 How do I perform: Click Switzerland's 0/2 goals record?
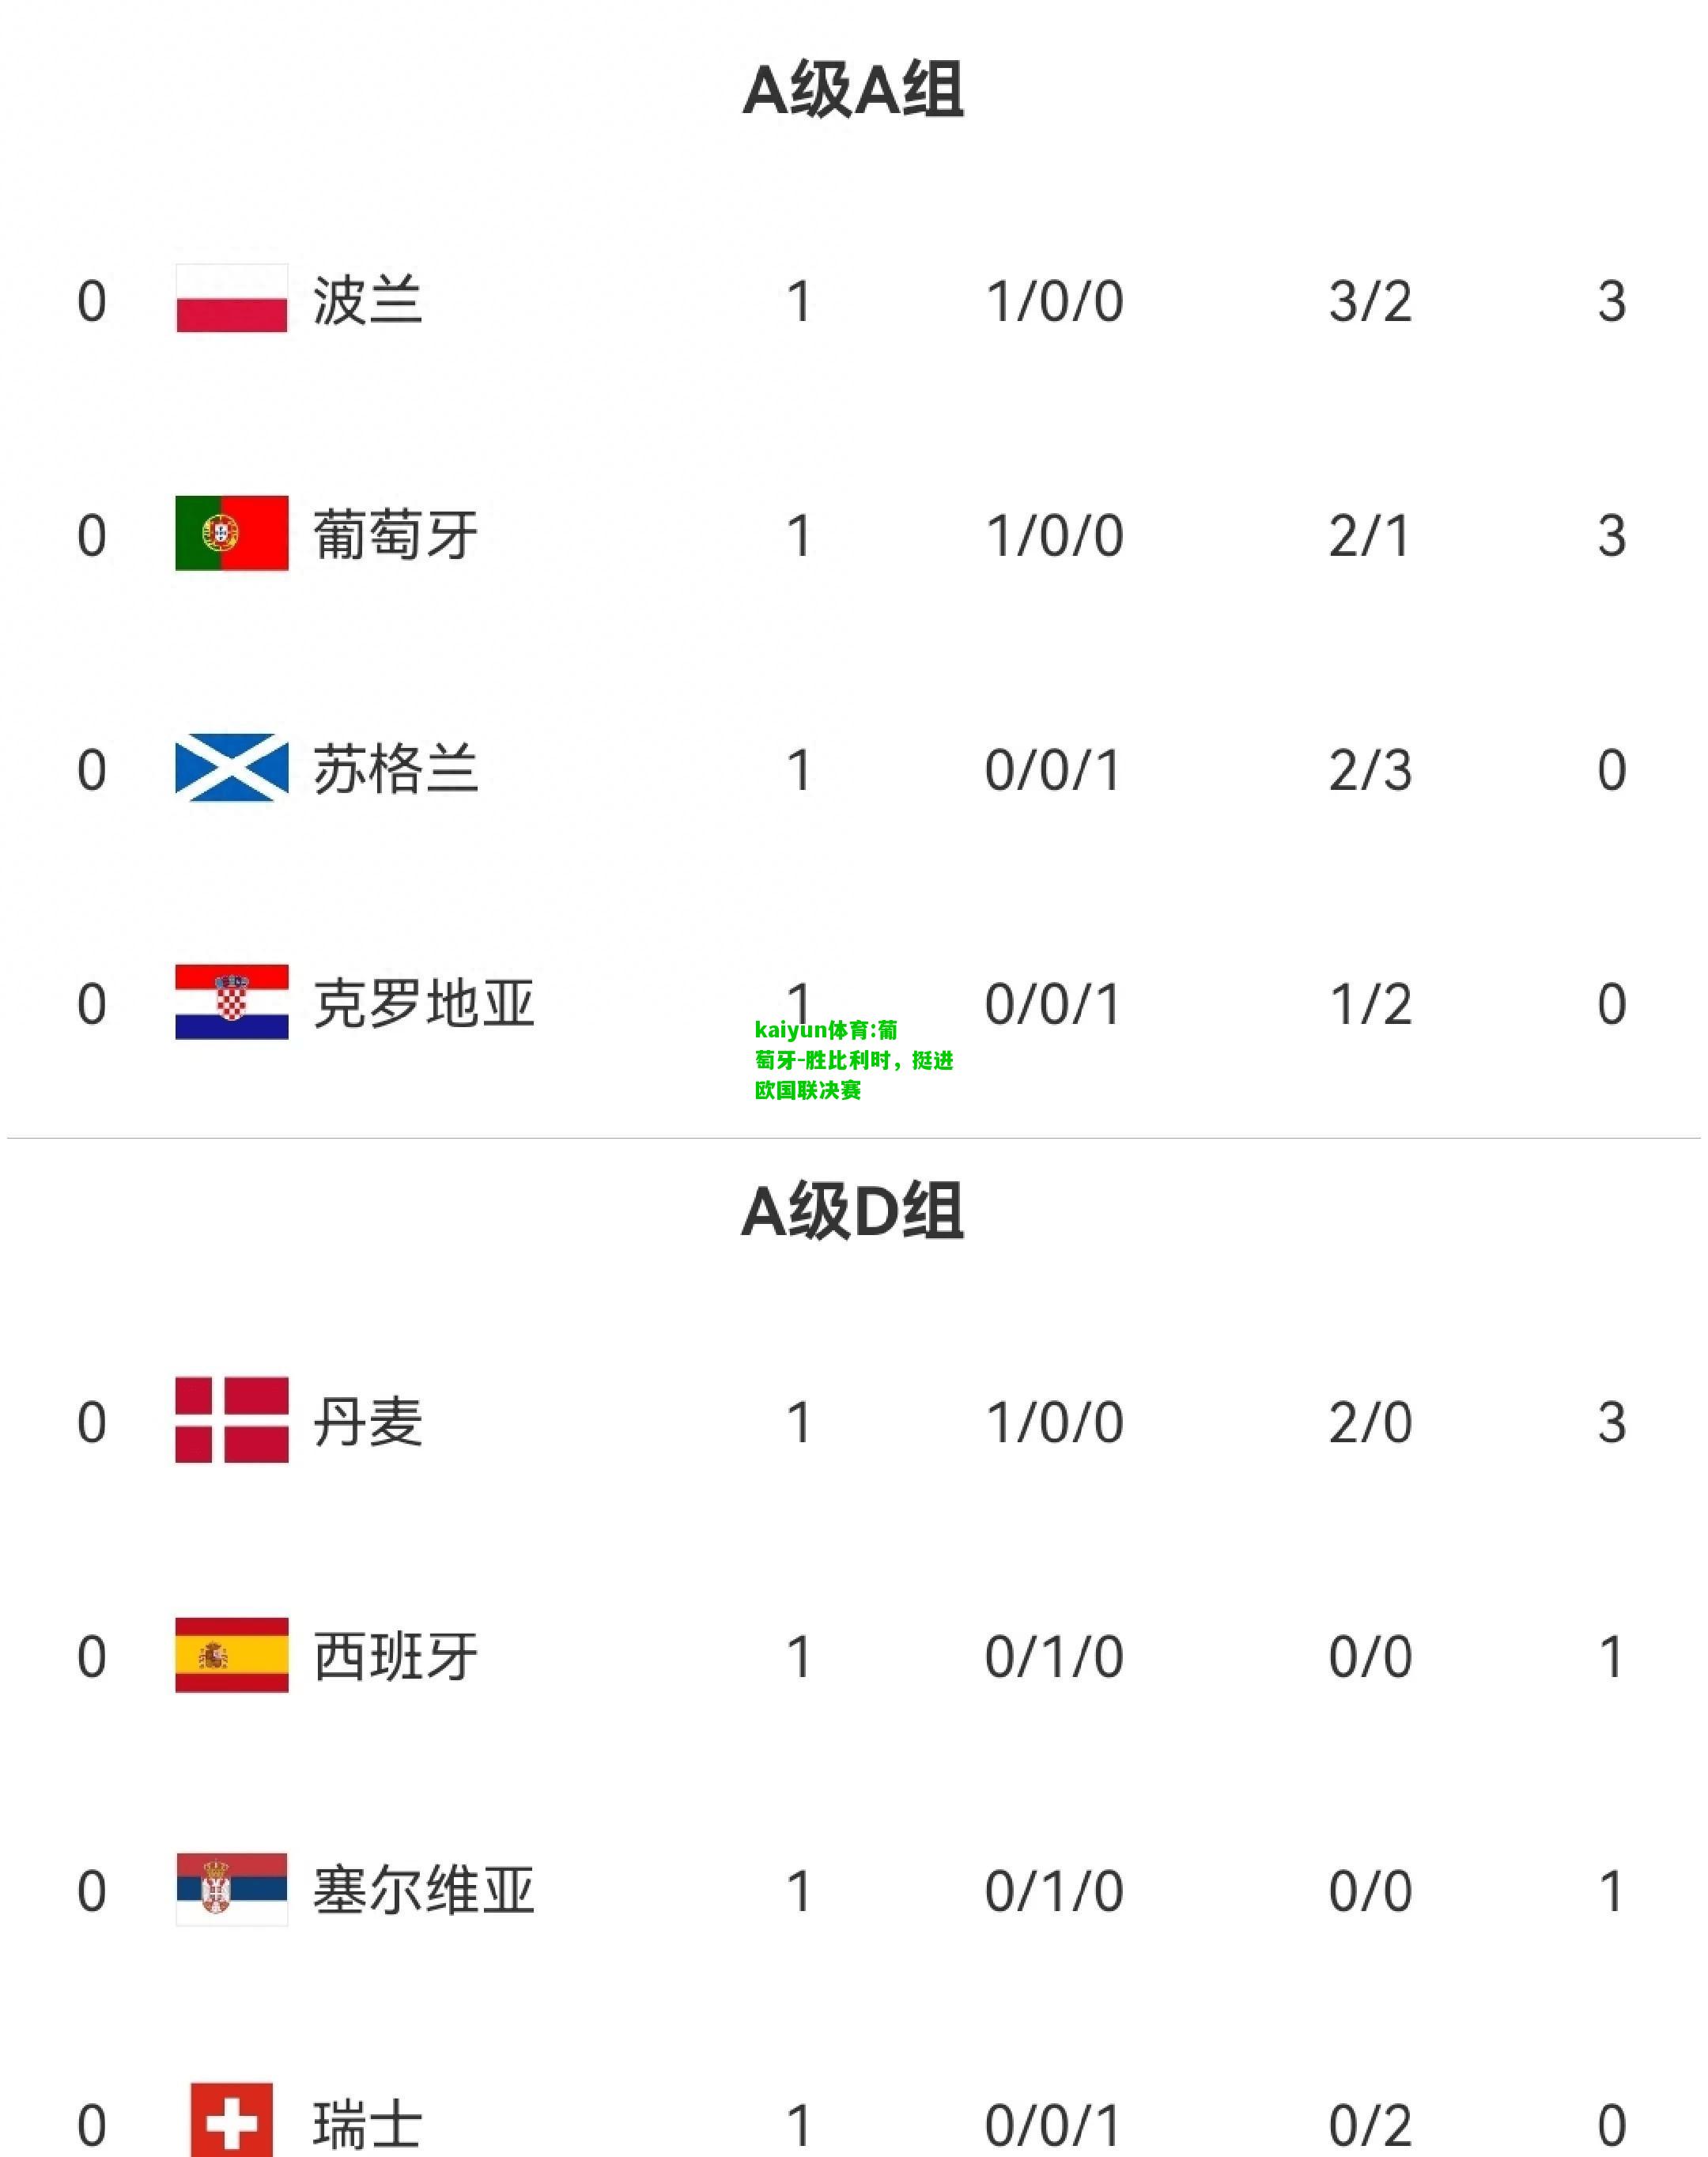pos(1370,2126)
